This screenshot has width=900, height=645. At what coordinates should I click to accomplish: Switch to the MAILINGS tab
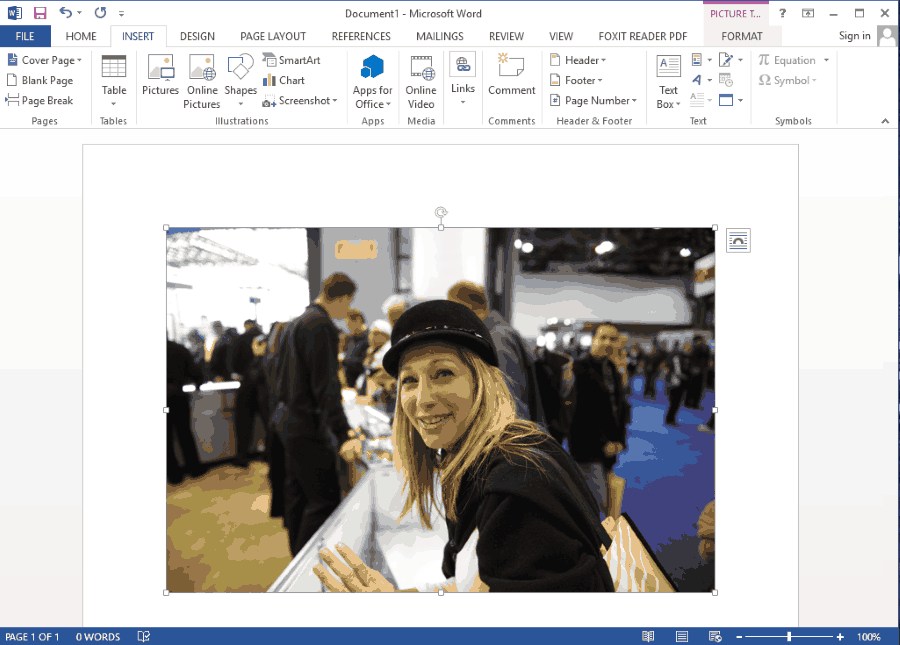point(440,36)
